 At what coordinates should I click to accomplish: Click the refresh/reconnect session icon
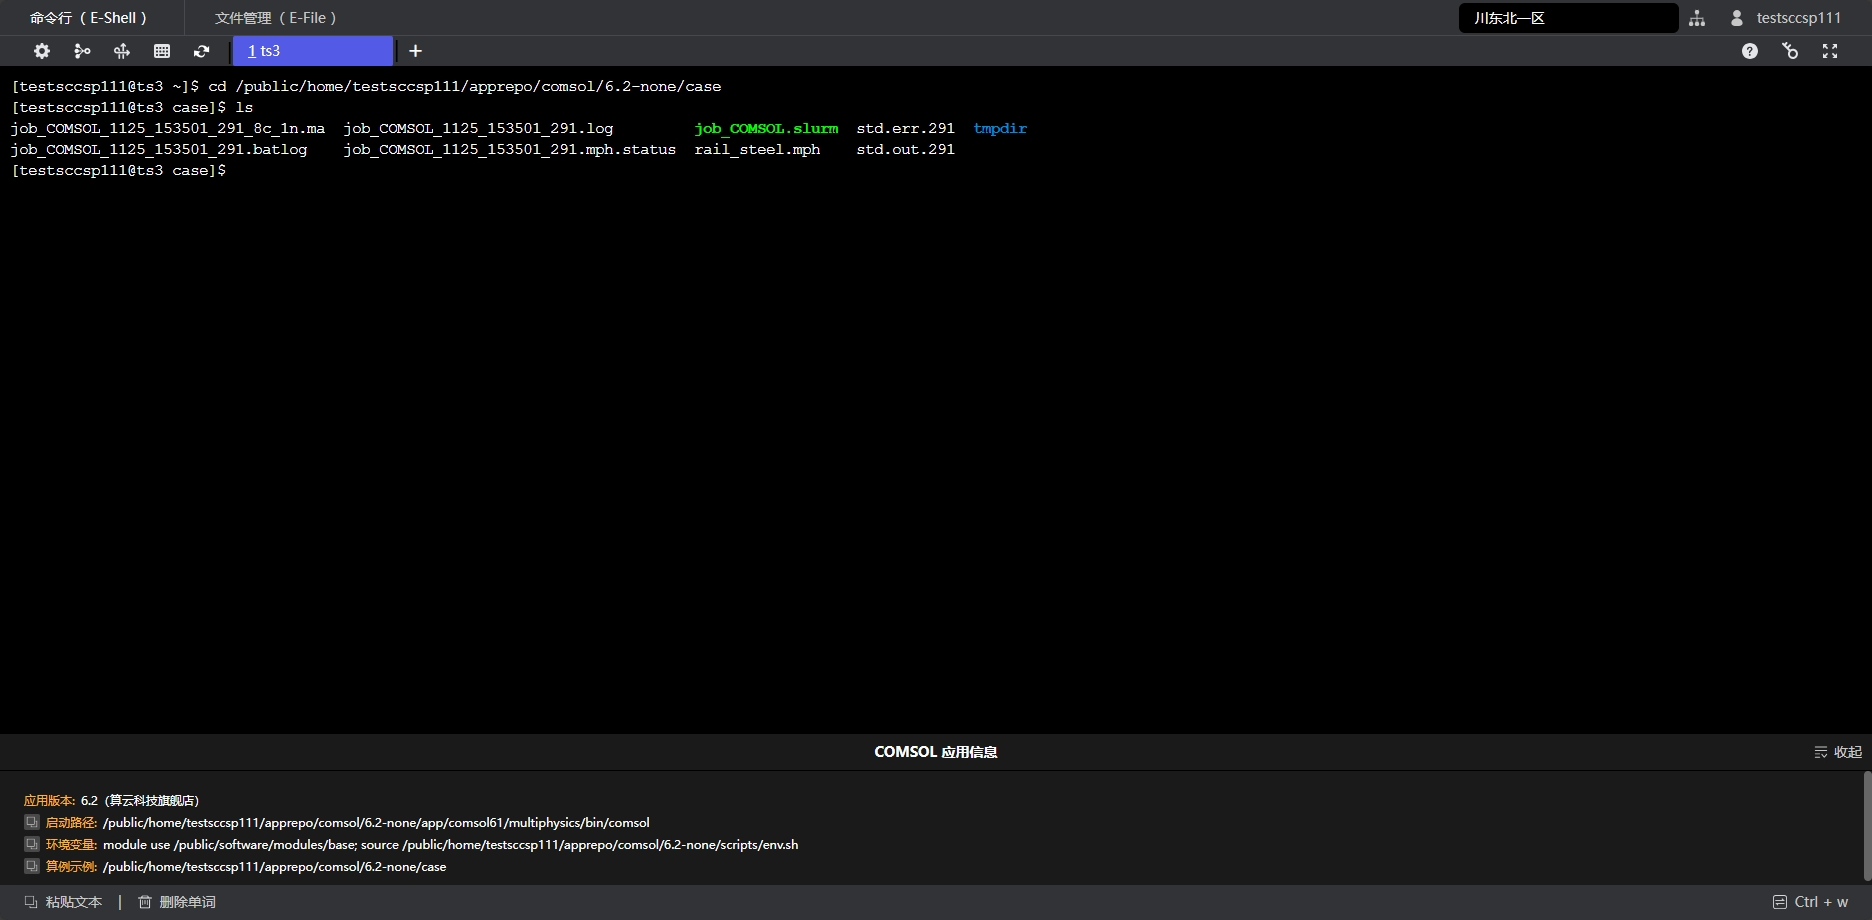[x=202, y=51]
